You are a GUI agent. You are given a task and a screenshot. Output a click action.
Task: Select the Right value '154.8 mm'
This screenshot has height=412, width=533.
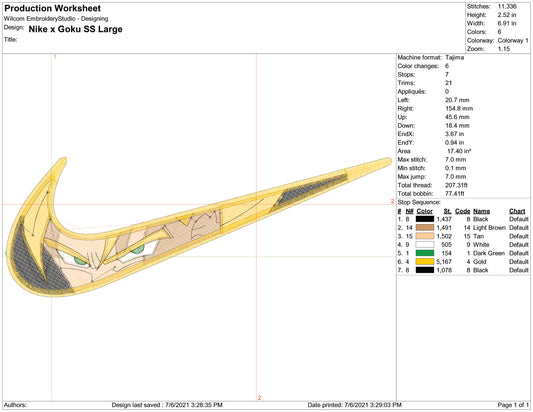click(x=459, y=108)
